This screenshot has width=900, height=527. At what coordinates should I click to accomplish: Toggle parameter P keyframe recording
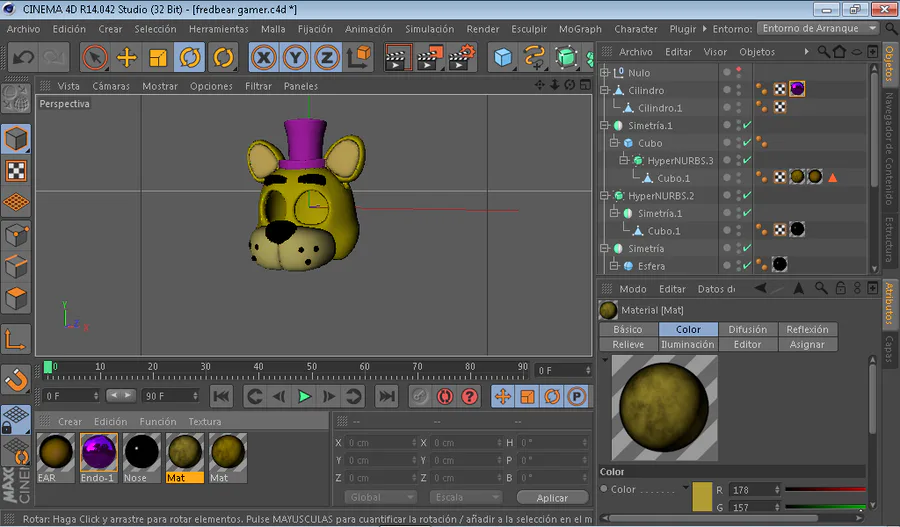[x=576, y=396]
